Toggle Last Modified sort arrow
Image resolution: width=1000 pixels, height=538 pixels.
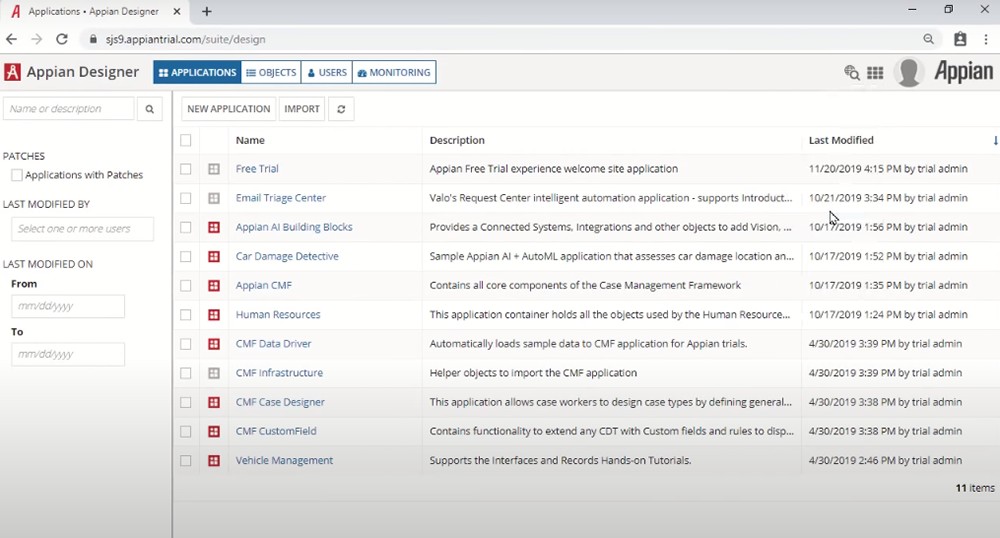pos(995,140)
